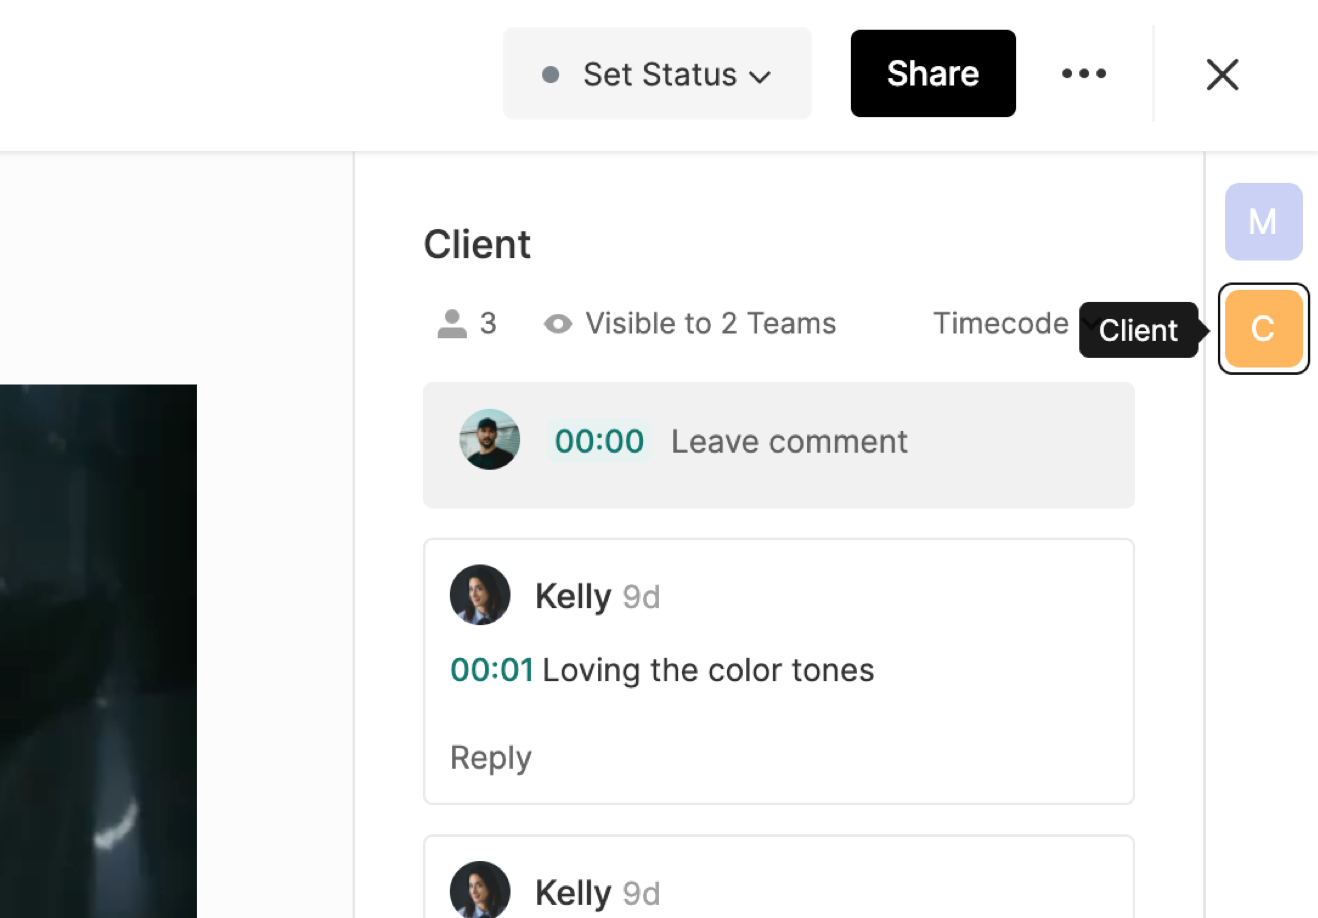The height and width of the screenshot is (918, 1318).
Task: Click the members count person icon
Action: (x=452, y=324)
